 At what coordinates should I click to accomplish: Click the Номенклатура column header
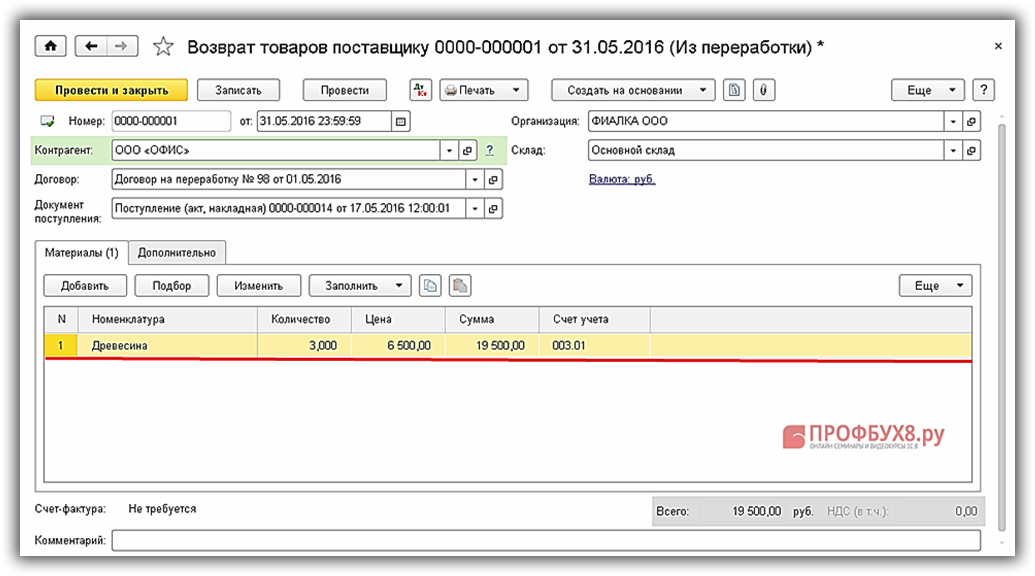point(168,319)
